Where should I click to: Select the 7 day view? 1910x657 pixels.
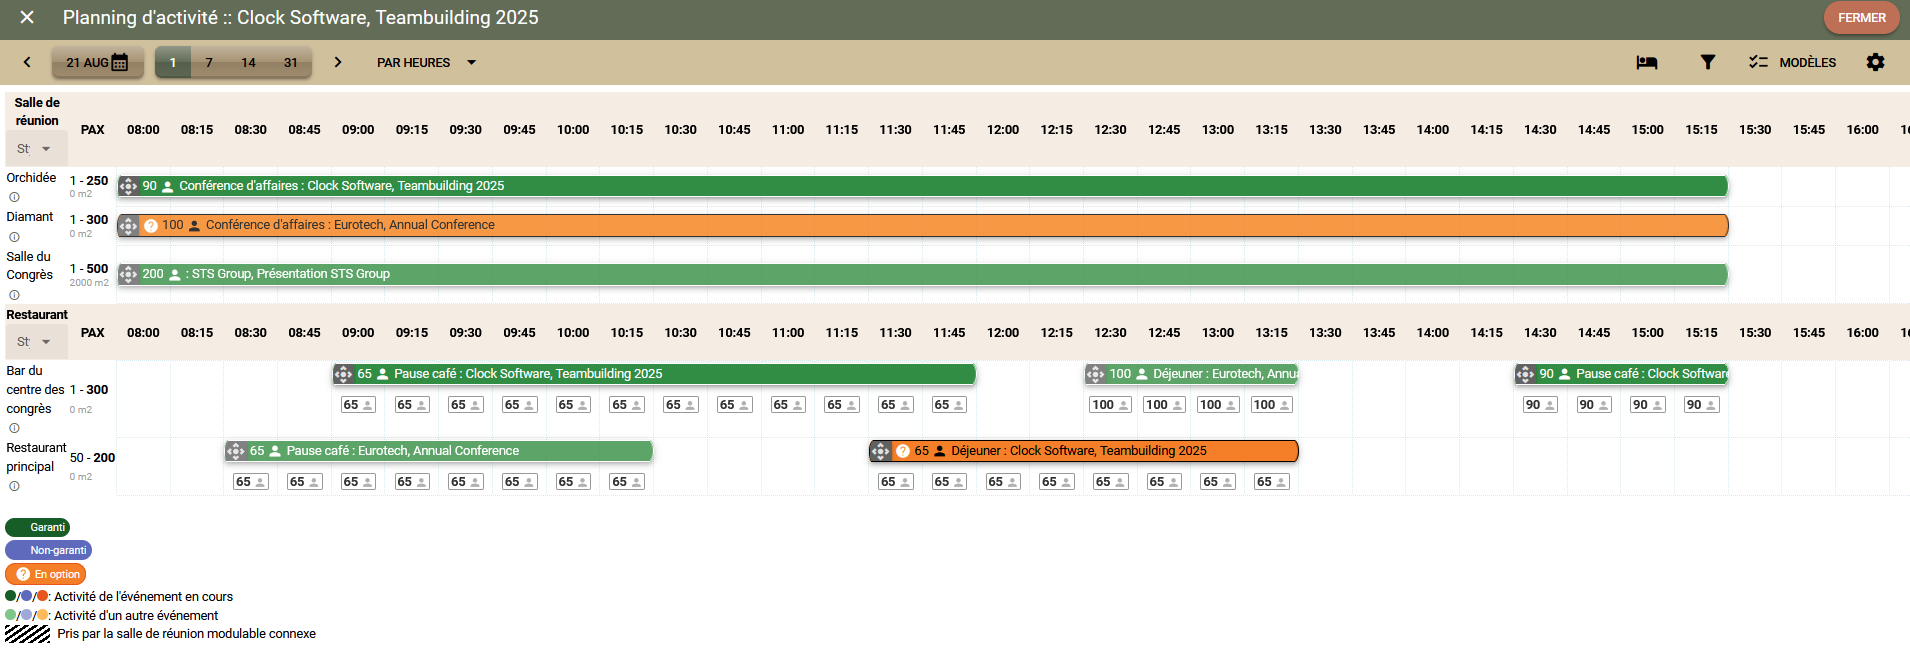tap(209, 62)
